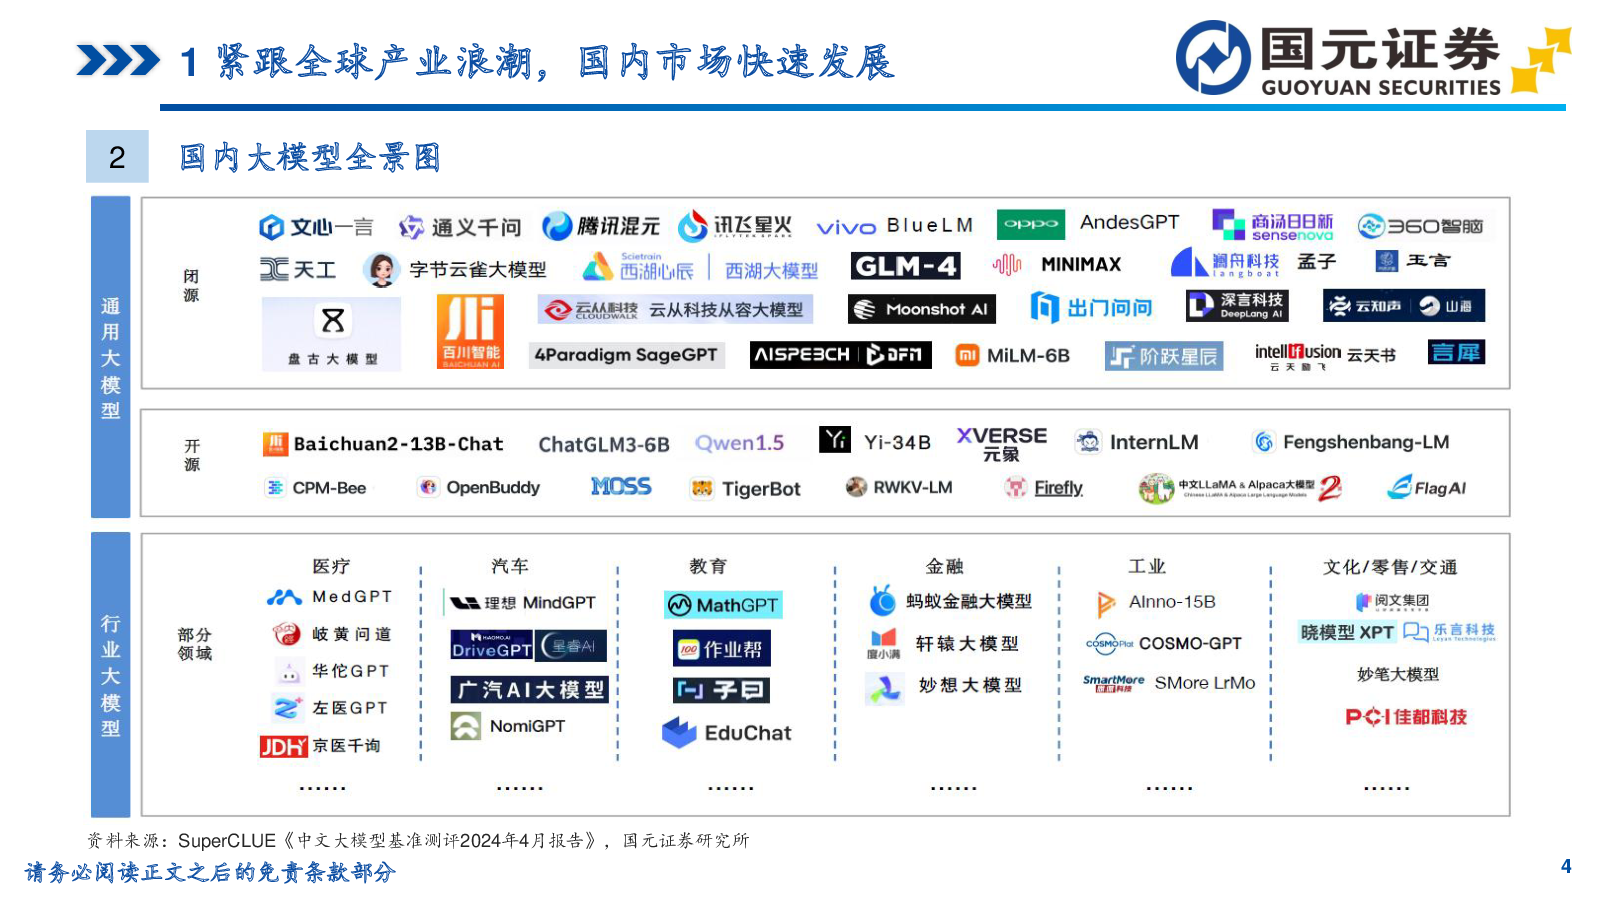Image resolution: width=1600 pixels, height=900 pixels.
Task: Click the 通义千问 logo icon
Action: [x=411, y=228]
